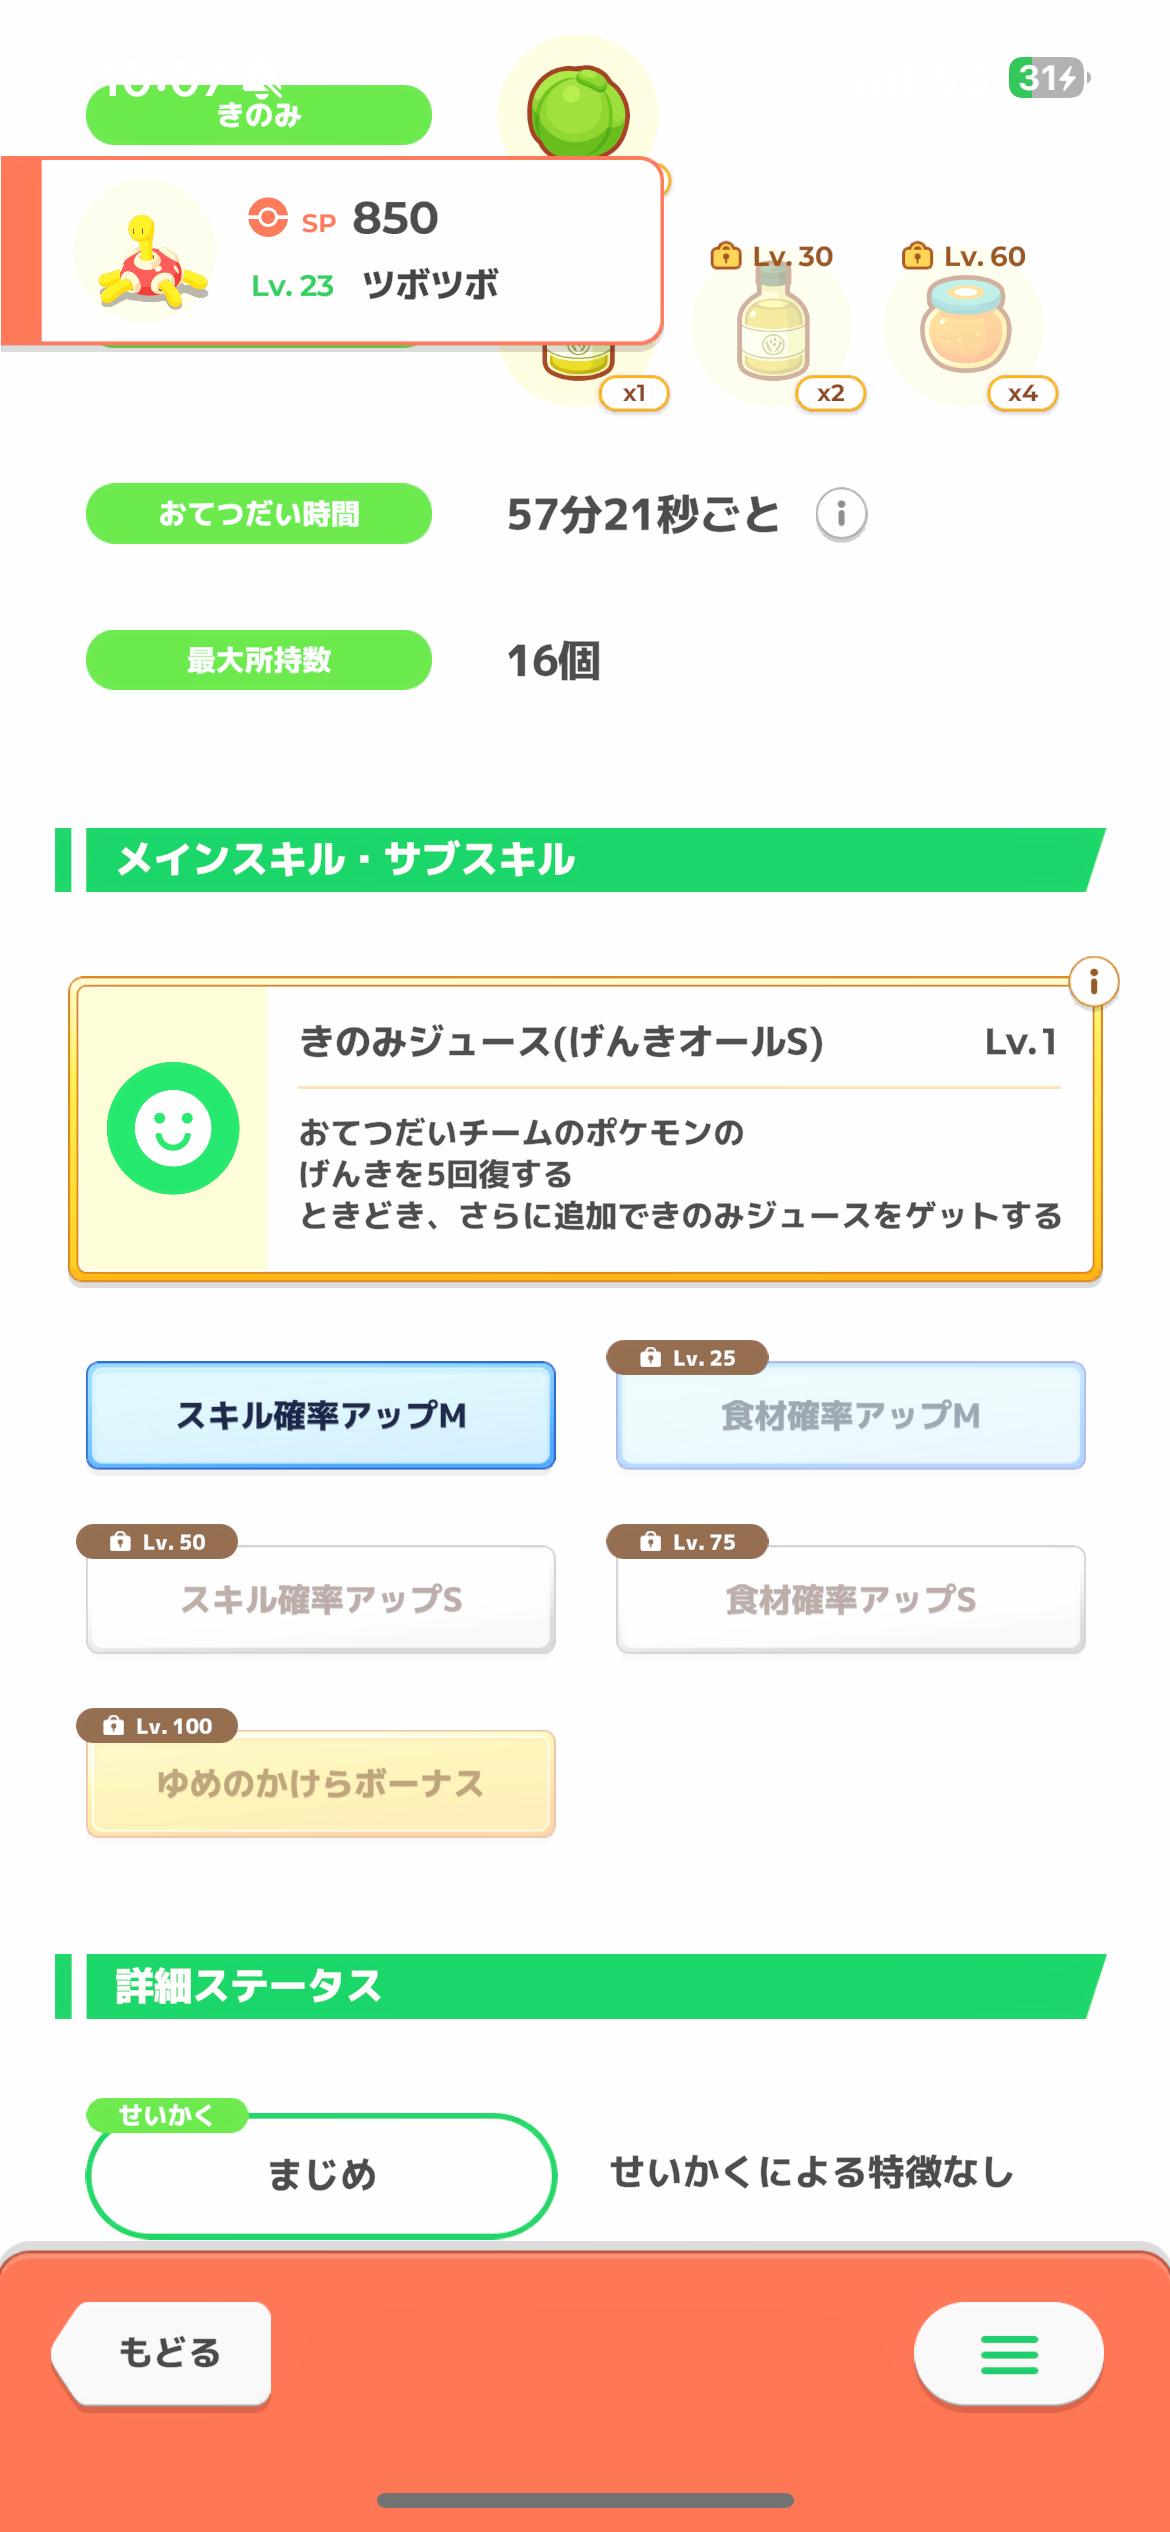The width and height of the screenshot is (1170, 2532).
Task: Tap locked Lv. 75 食材確率アップS sub skill
Action: tap(850, 1599)
